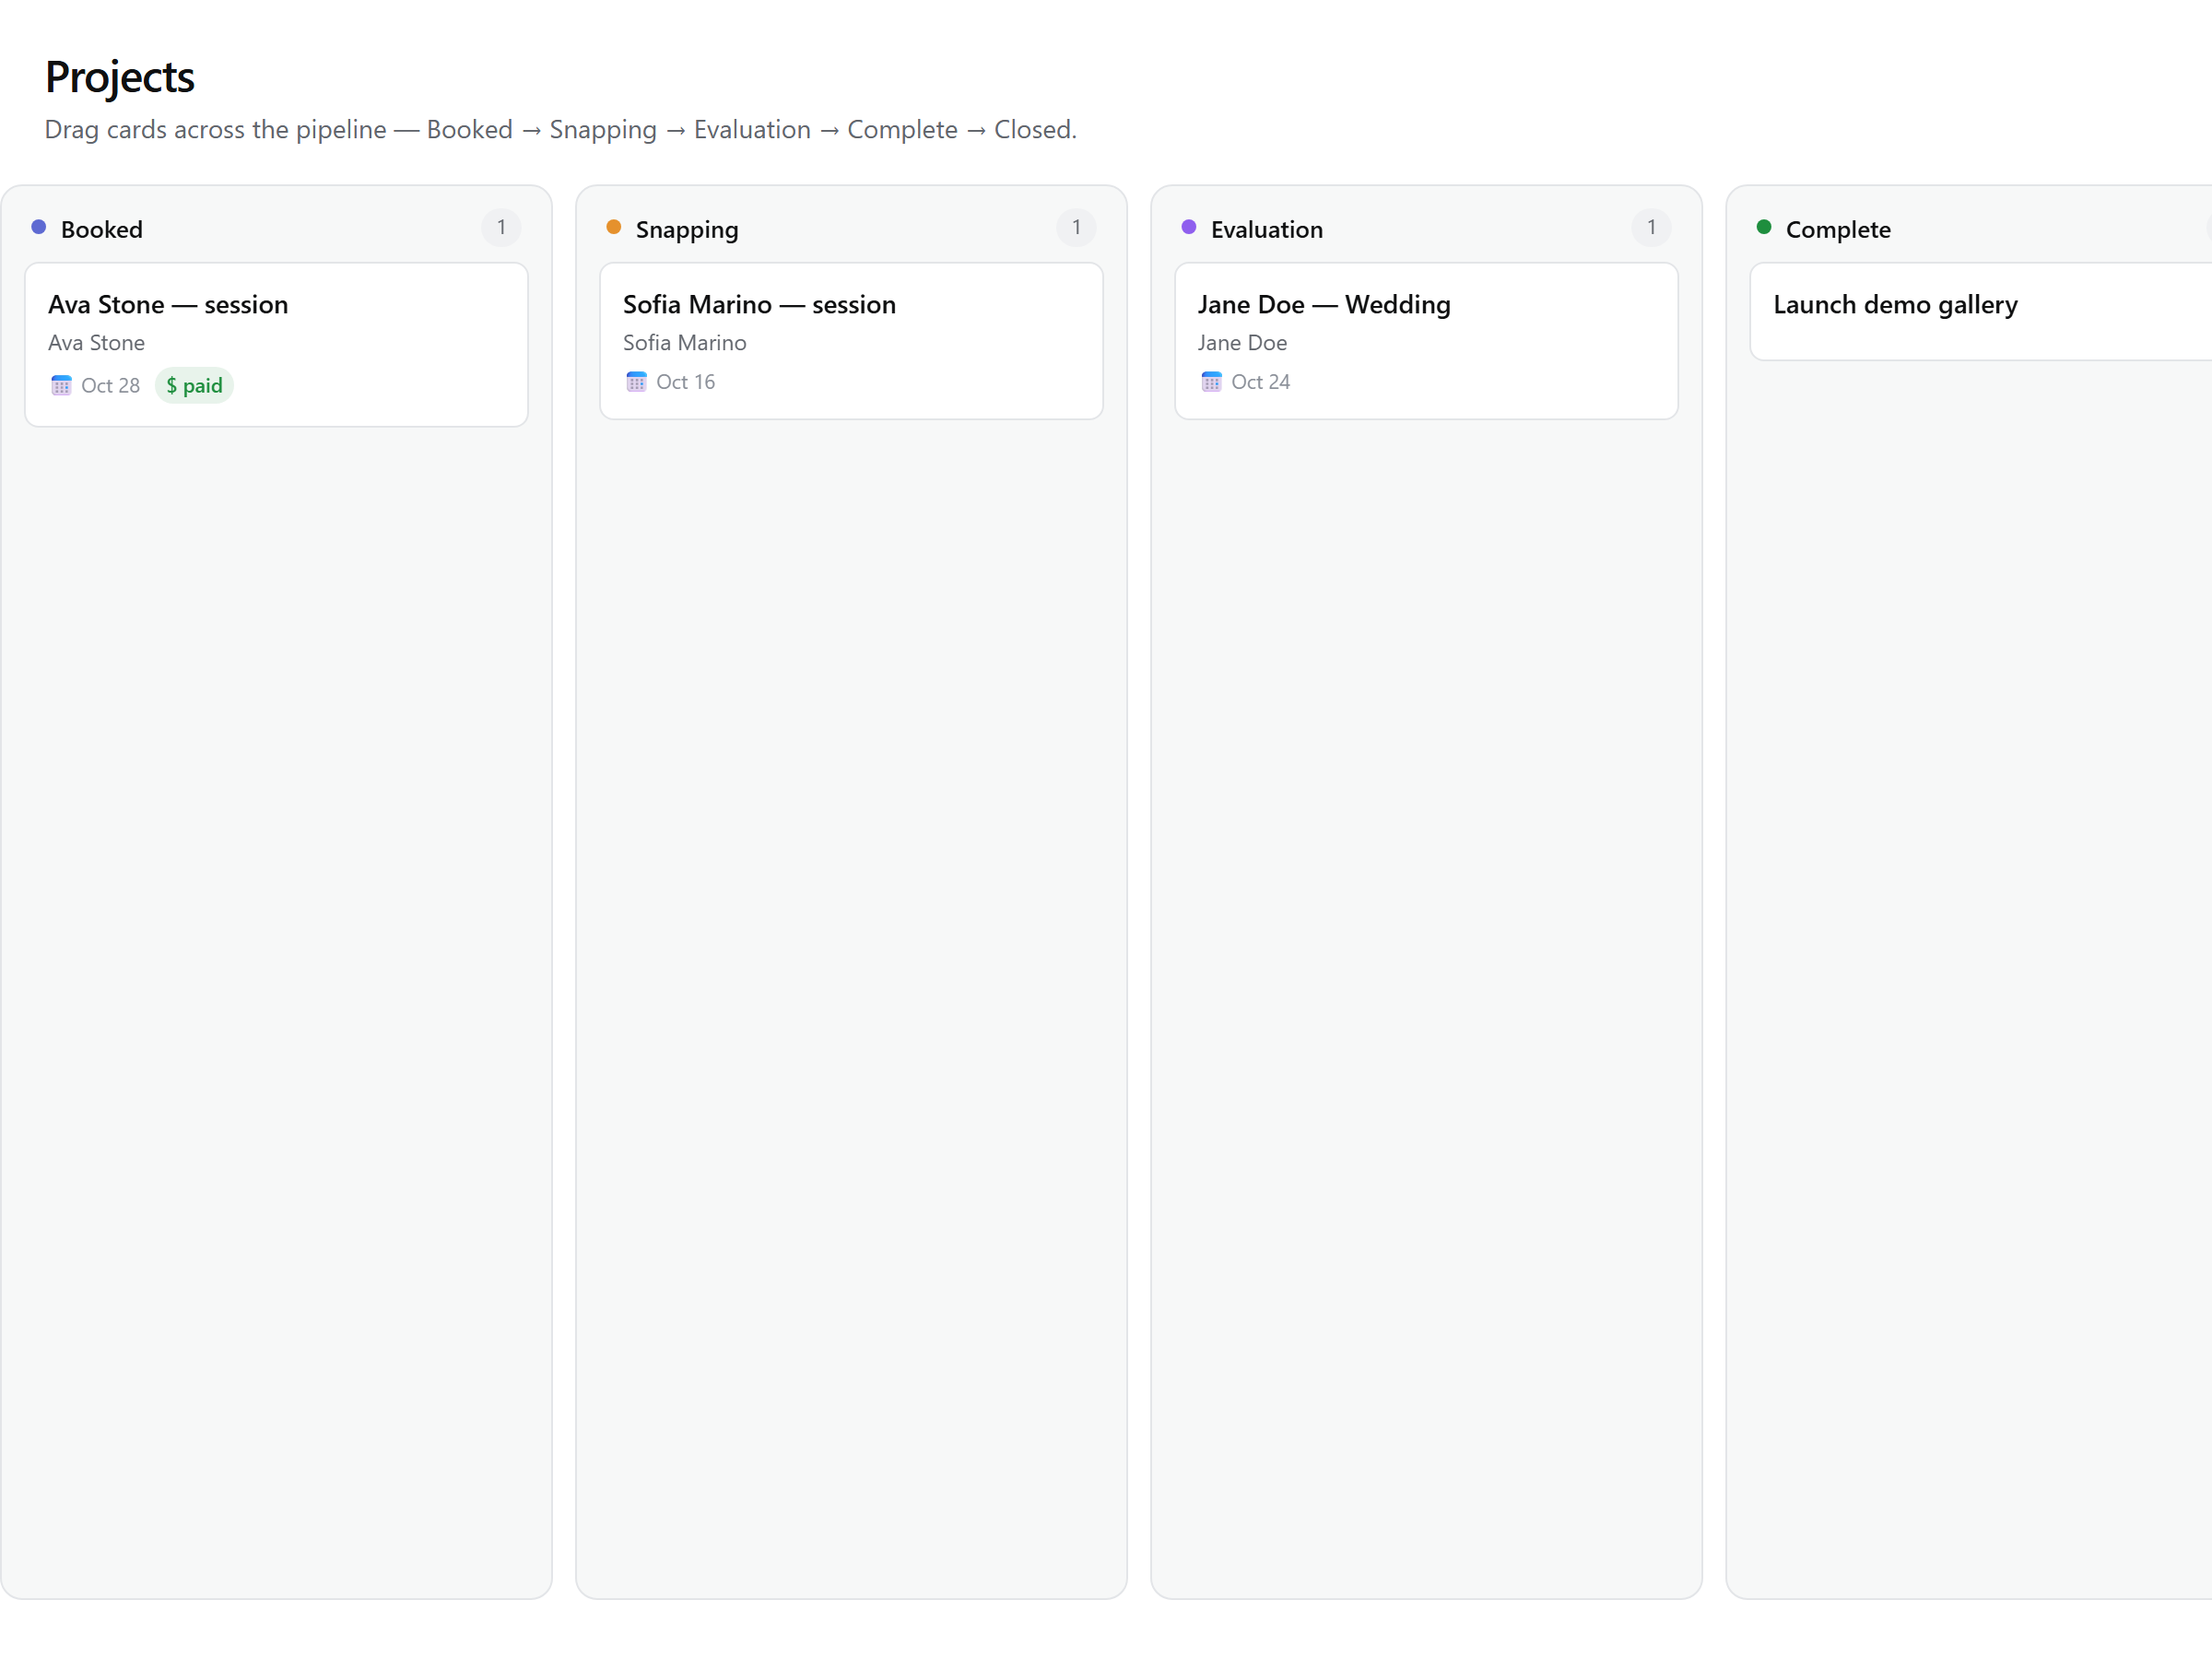Click client name Sofia Marino subtitle
The height and width of the screenshot is (1659, 2212).
685,343
